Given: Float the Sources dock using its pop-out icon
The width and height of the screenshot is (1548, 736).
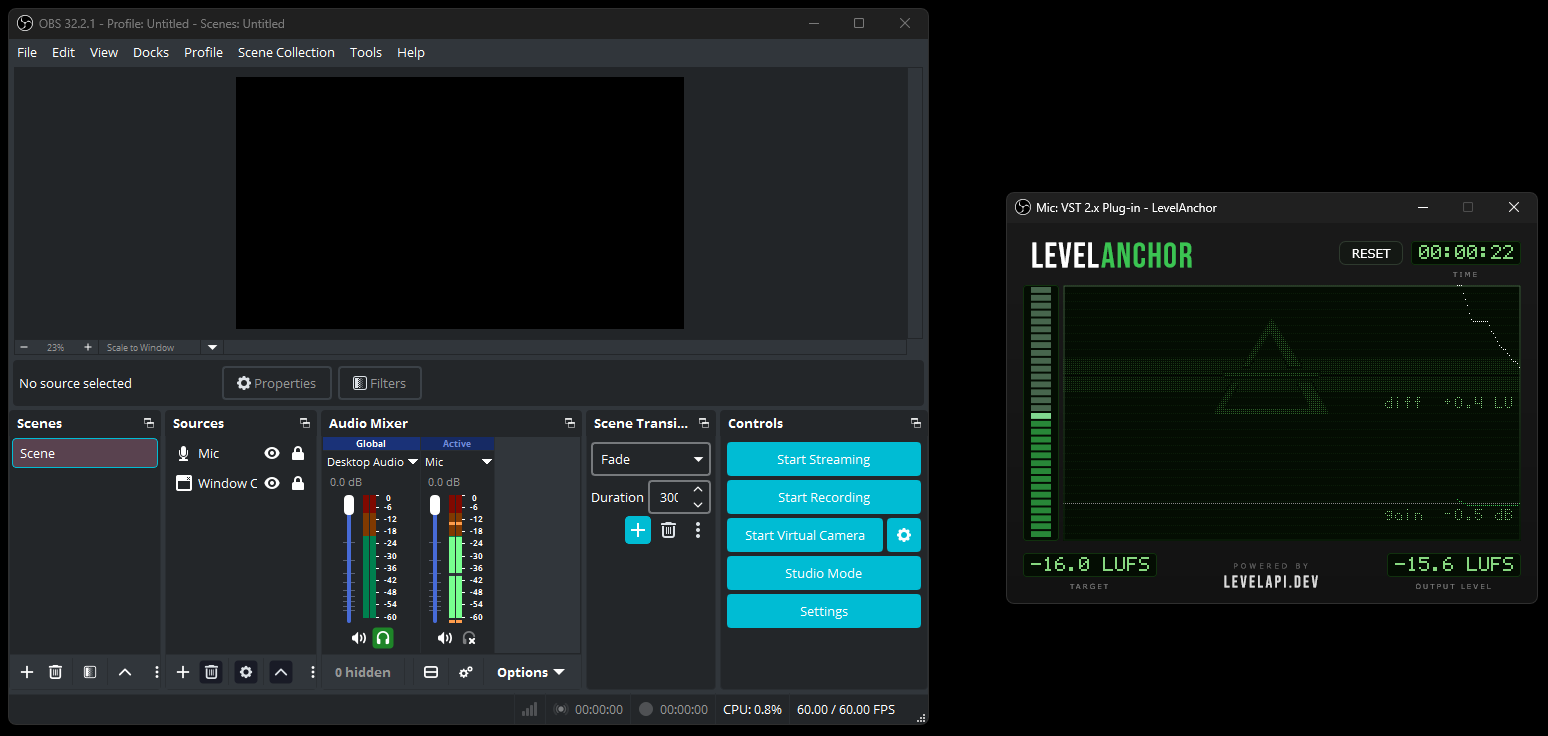Looking at the screenshot, I should point(305,423).
